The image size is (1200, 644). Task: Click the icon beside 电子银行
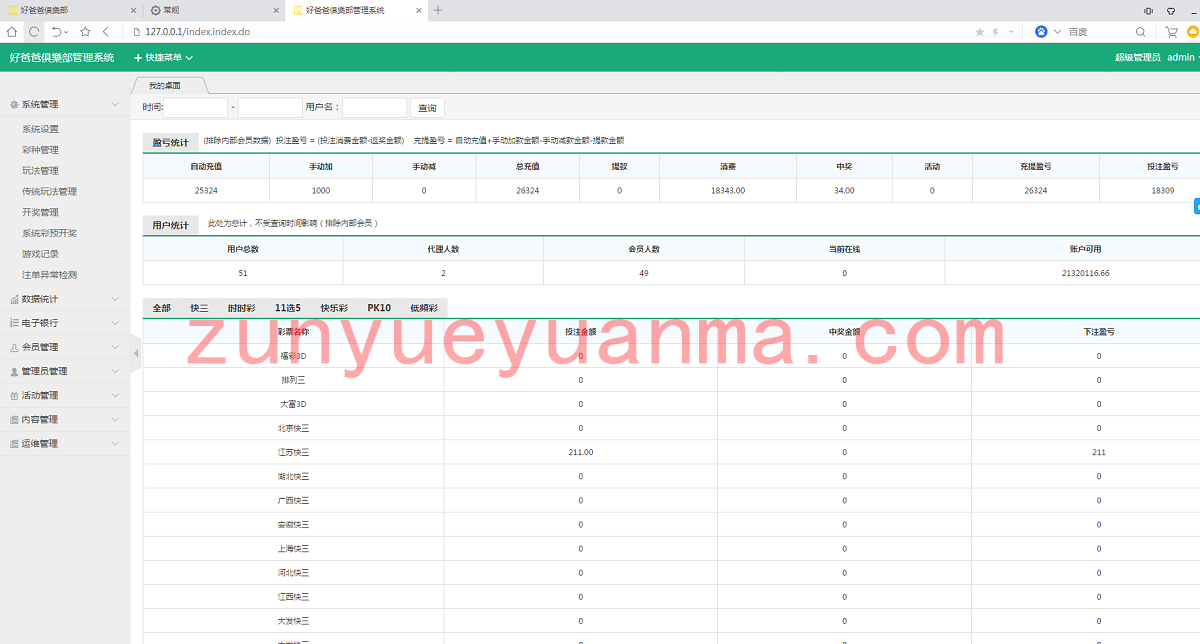[x=14, y=323]
